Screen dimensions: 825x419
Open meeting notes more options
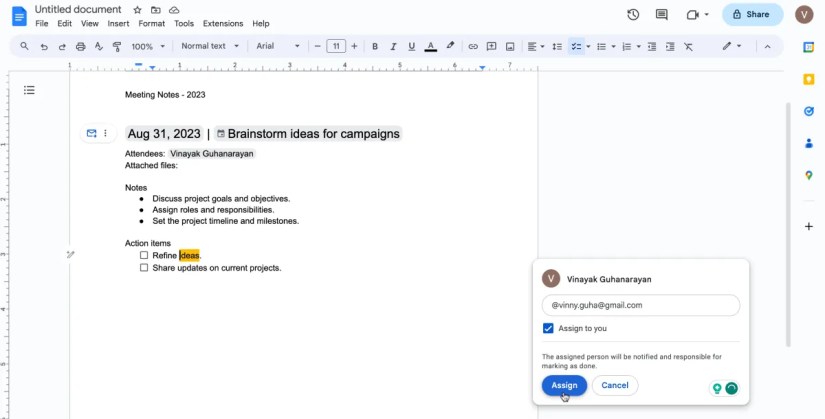point(106,134)
